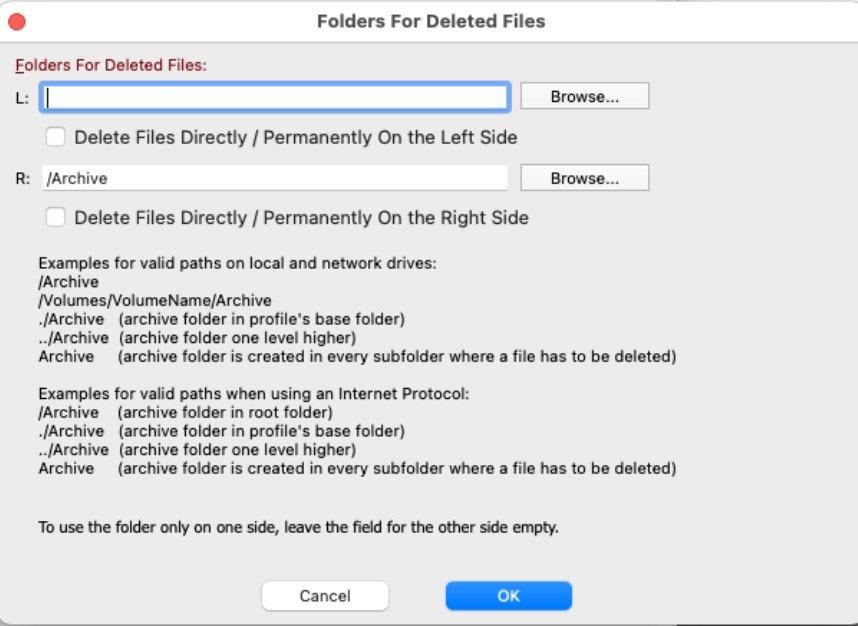Viewport: 858px width, 626px height.
Task: Click the "Folders For Deleted Files" title bar
Action: 431,21
